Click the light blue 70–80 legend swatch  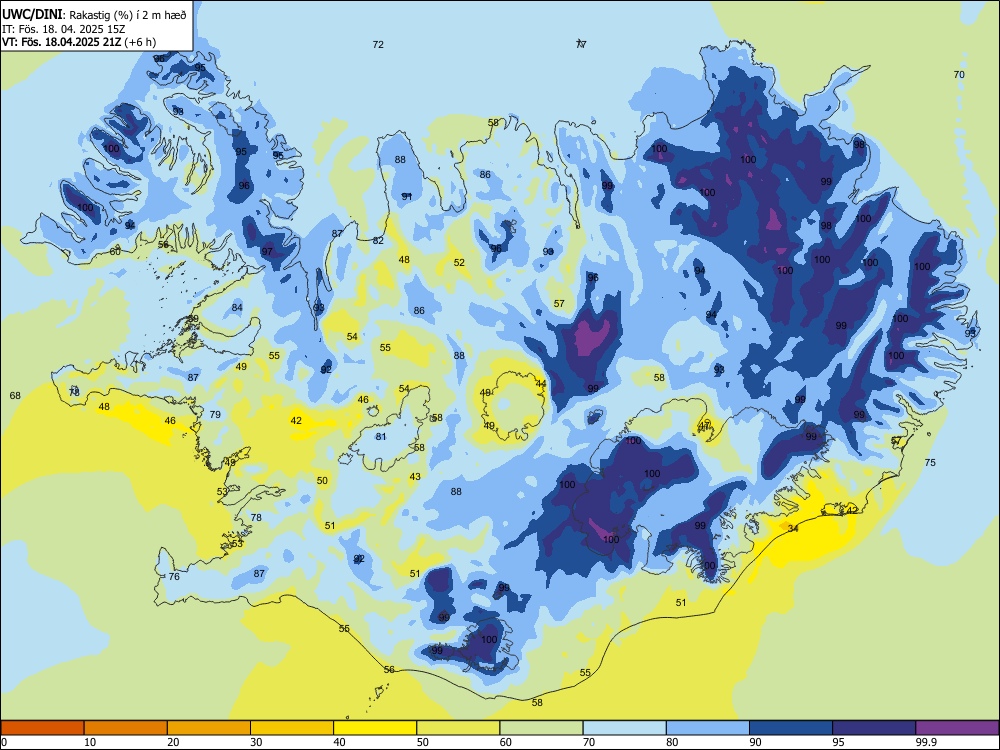tap(624, 728)
